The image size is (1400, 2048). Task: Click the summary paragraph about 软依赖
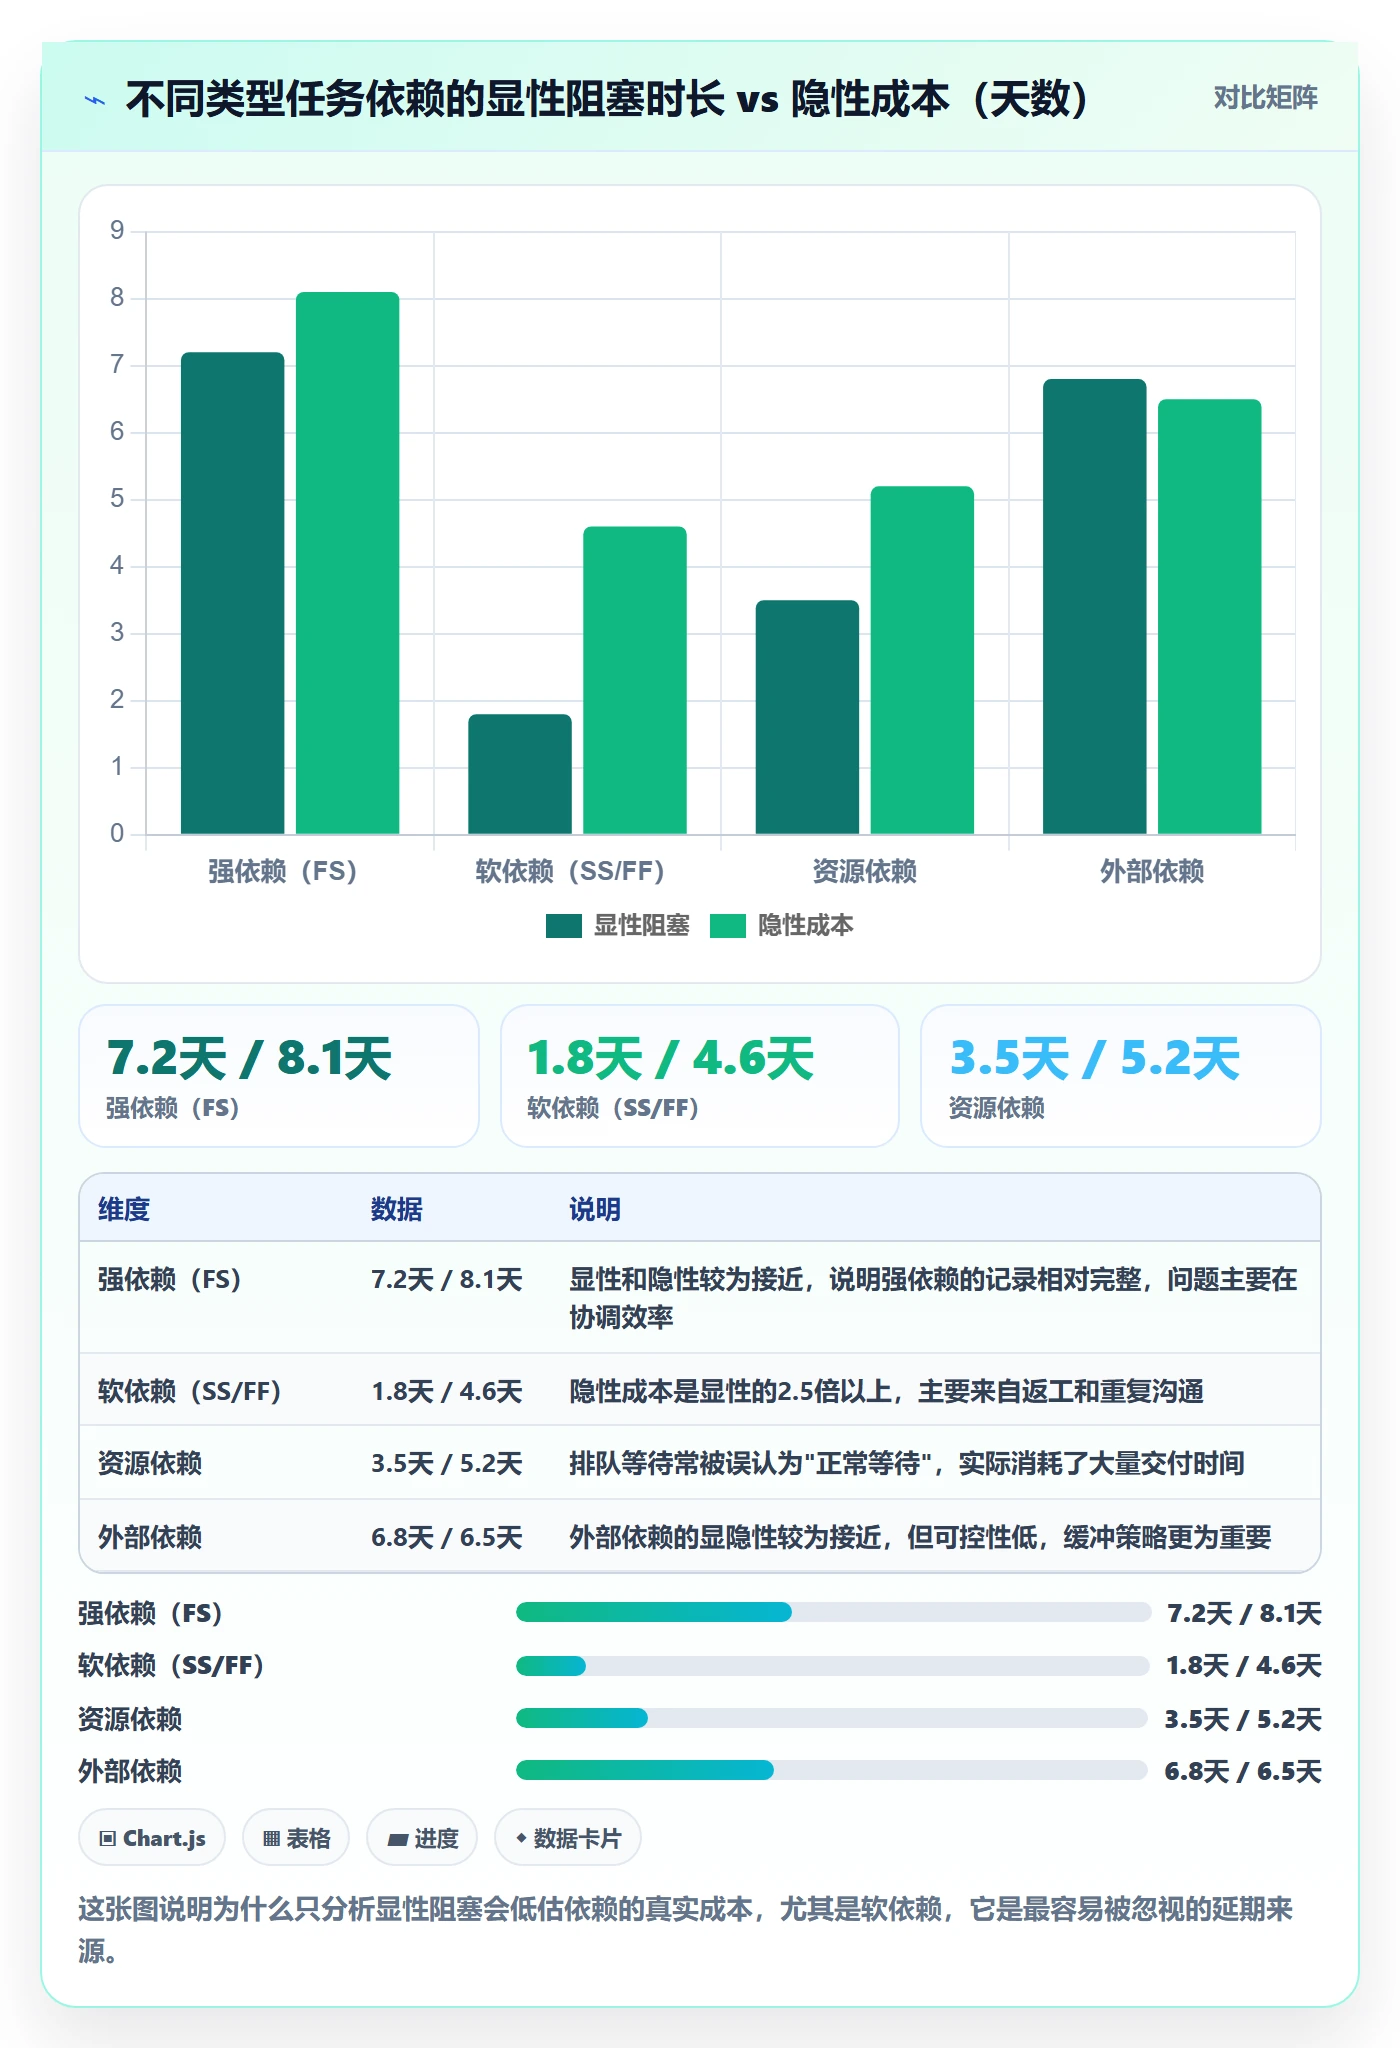(688, 1930)
